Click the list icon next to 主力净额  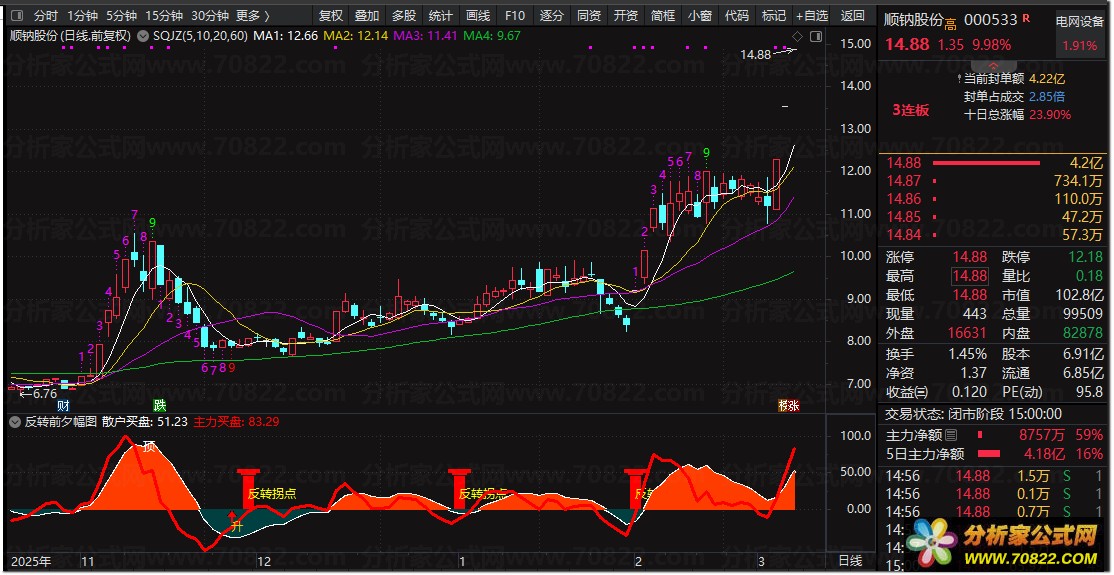tap(951, 435)
